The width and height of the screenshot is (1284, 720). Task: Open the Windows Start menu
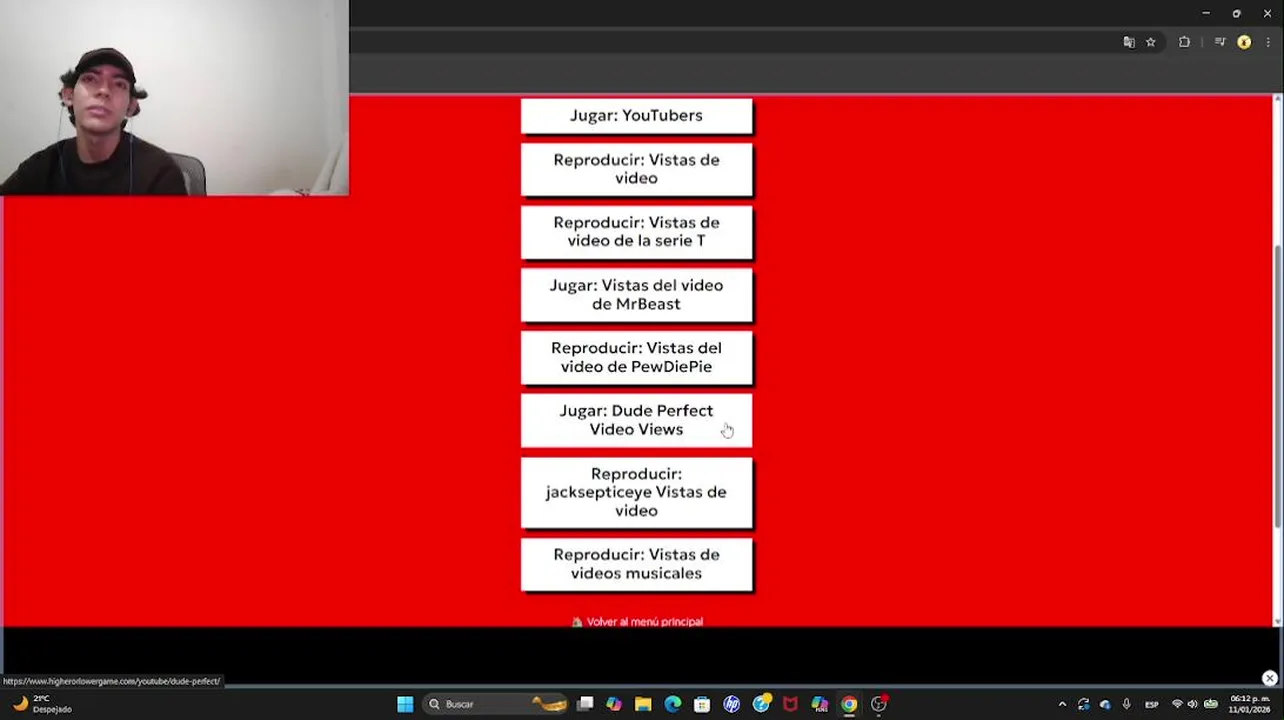(x=405, y=704)
